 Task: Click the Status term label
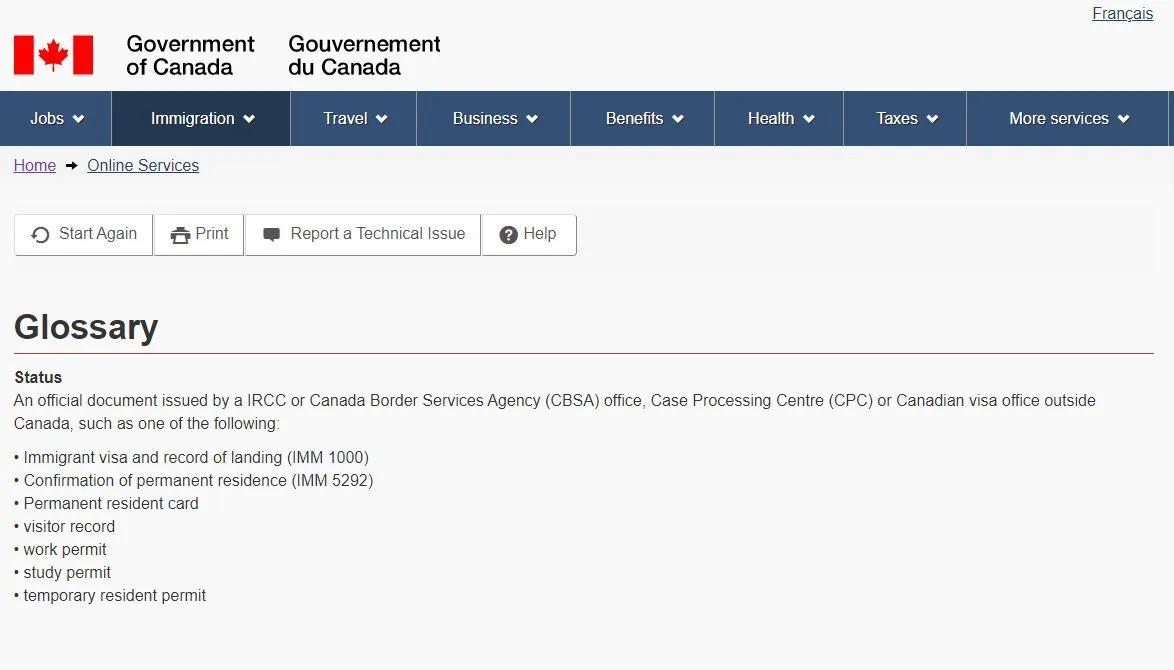[38, 377]
